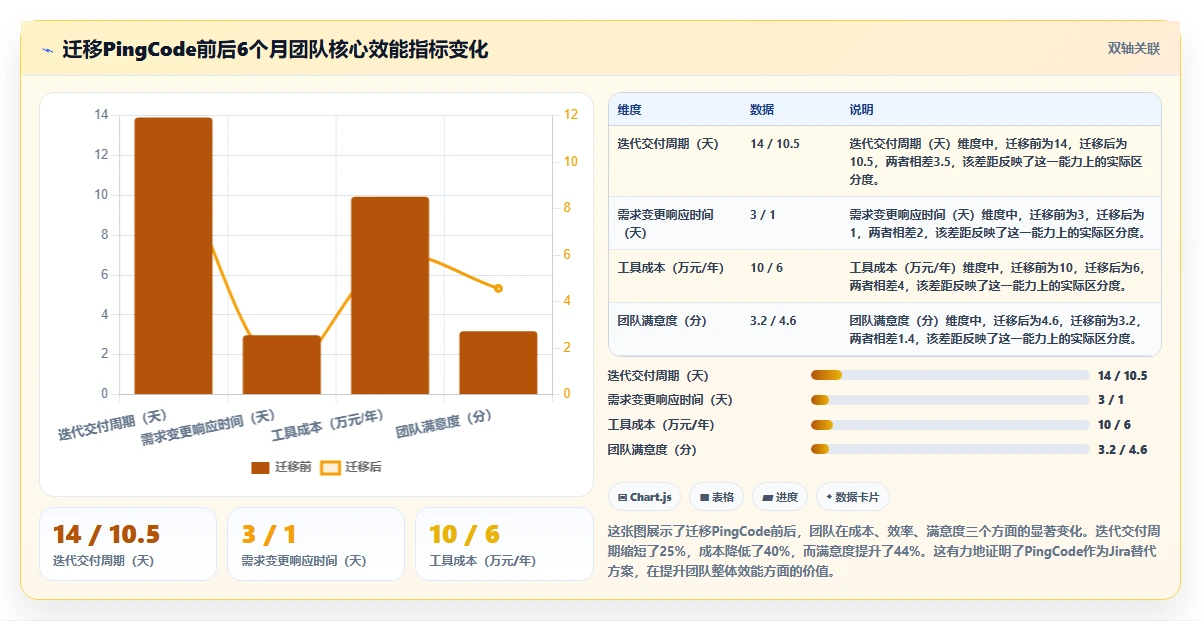Click the chart title 迁移PingCode前后6个月团队核心效能指标变化
The width and height of the screenshot is (1201, 621).
pos(275,50)
